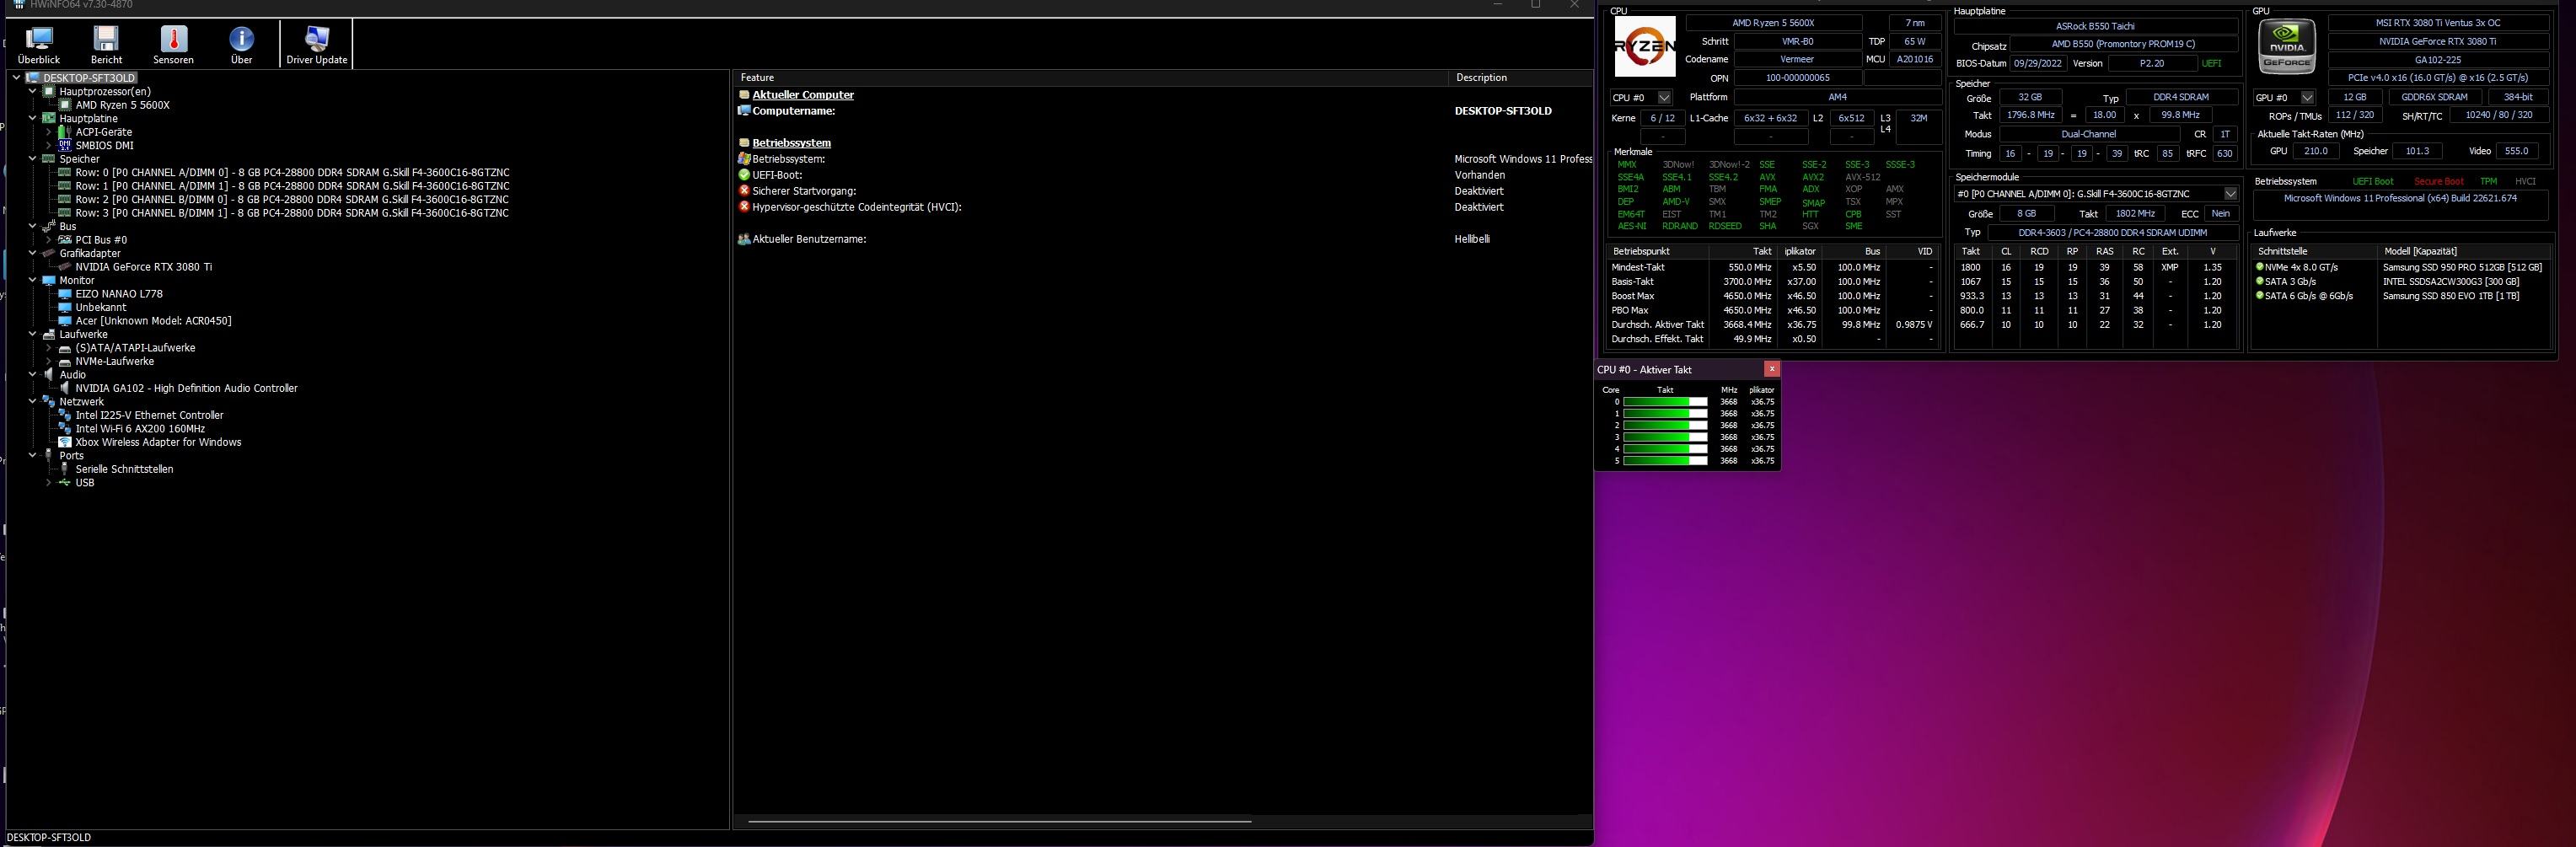Click the Description column header
The width and height of the screenshot is (2576, 847).
point(1520,77)
